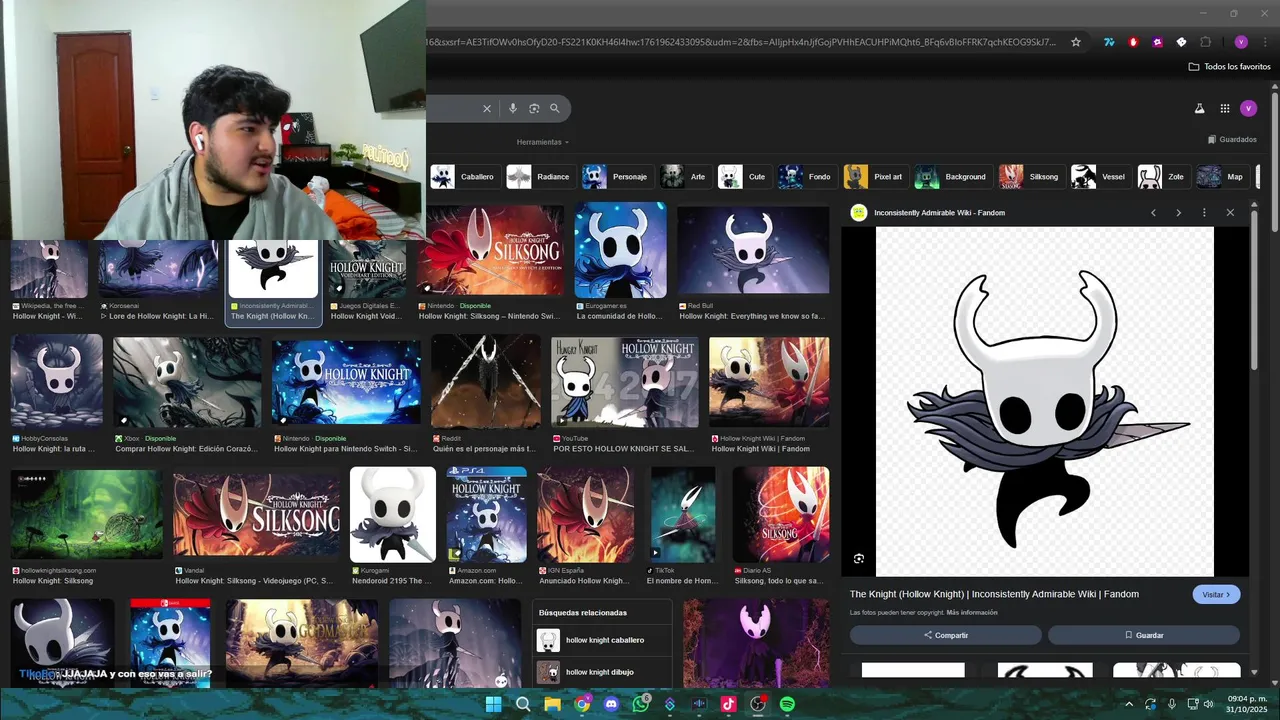This screenshot has height=720, width=1280.
Task: Click the Visitar button
Action: click(1216, 594)
